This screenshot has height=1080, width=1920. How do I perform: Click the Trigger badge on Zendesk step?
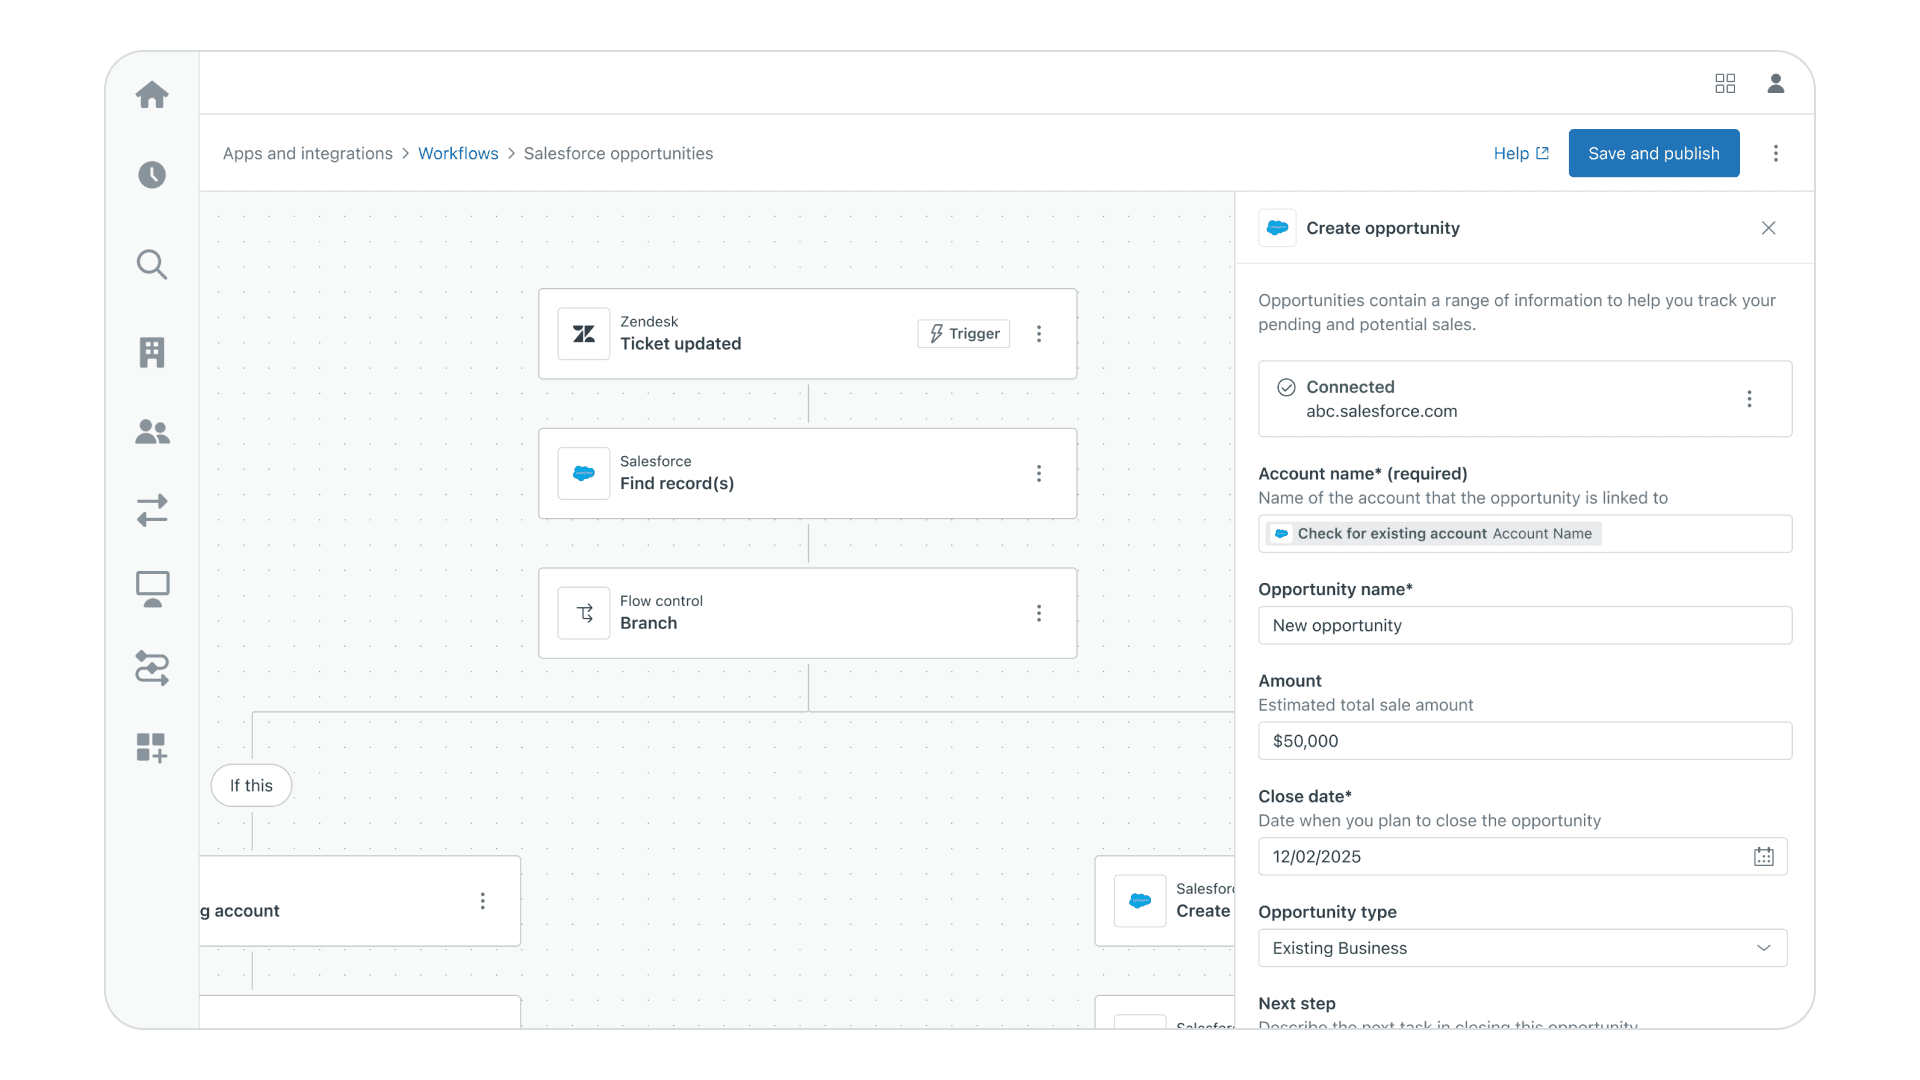click(x=964, y=334)
